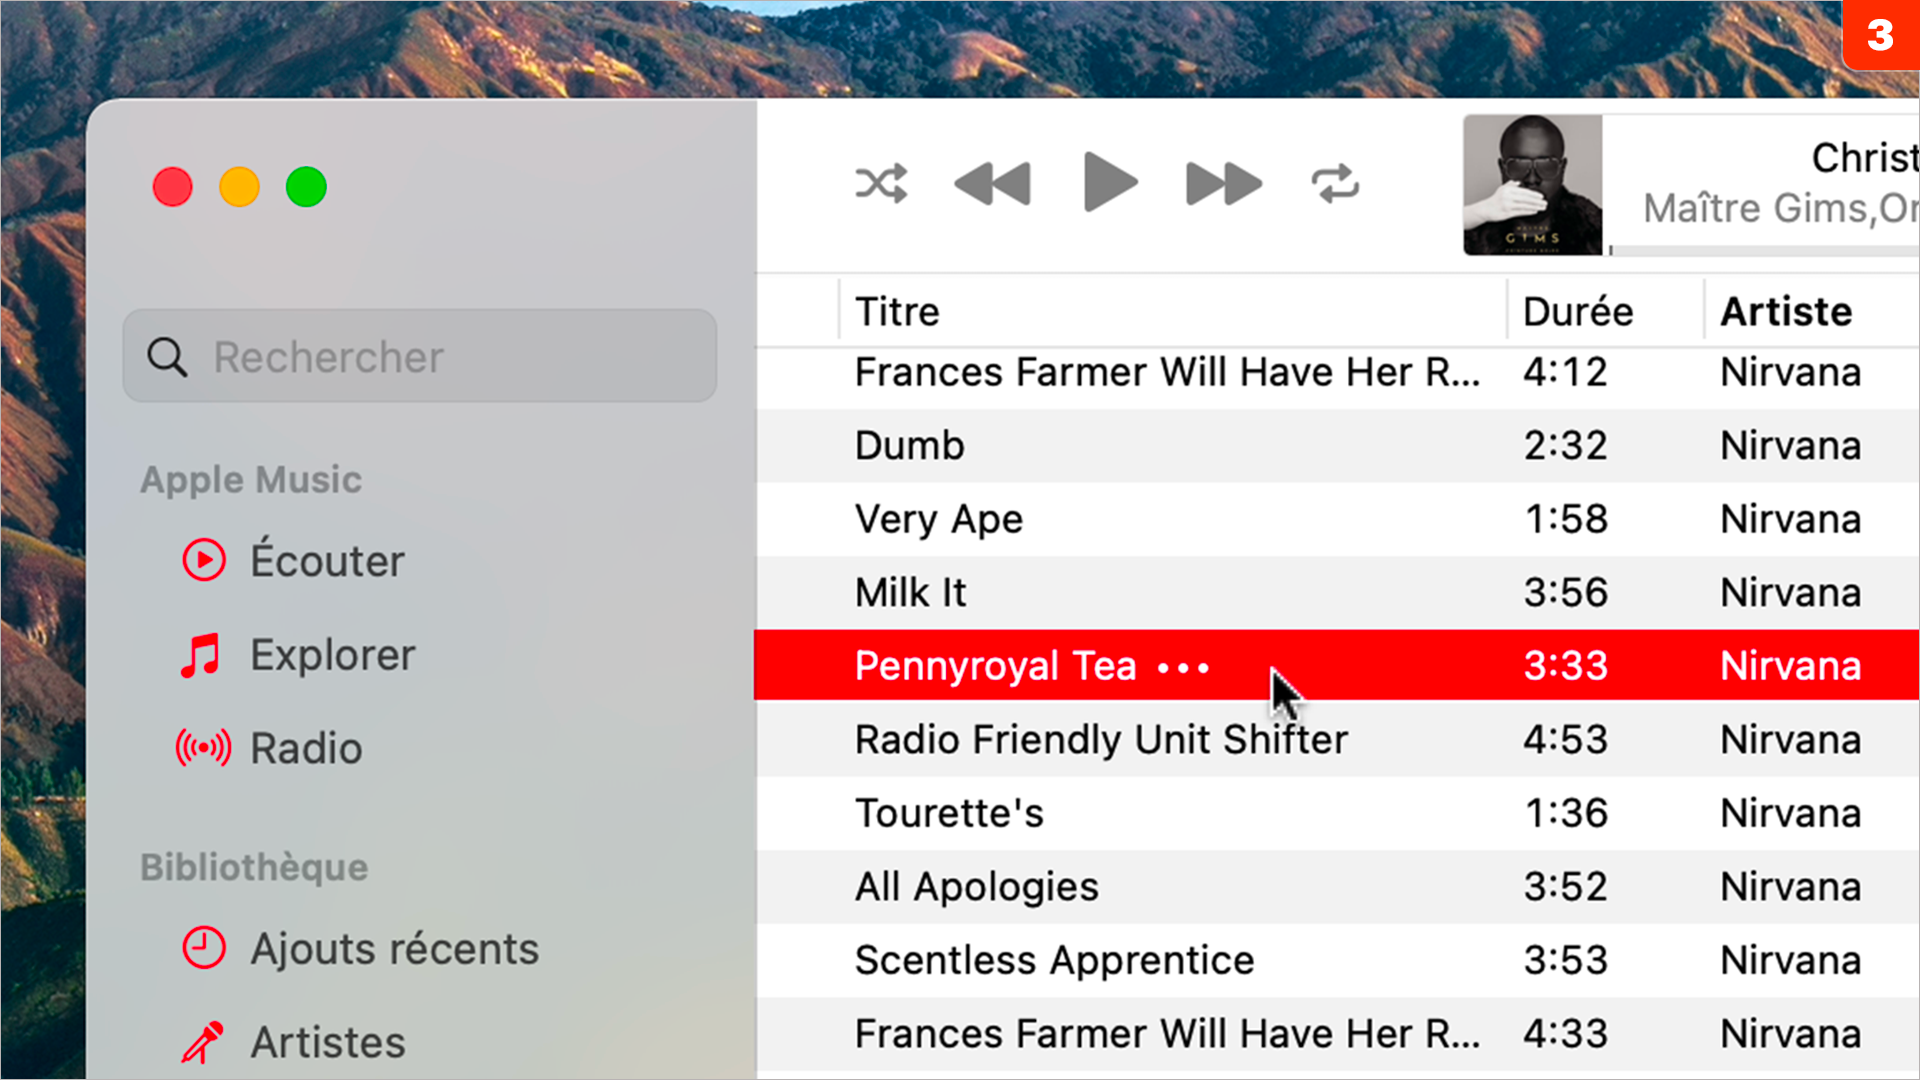The height and width of the screenshot is (1080, 1920).
Task: Skip to next track with fast-forward
Action: tap(1223, 184)
